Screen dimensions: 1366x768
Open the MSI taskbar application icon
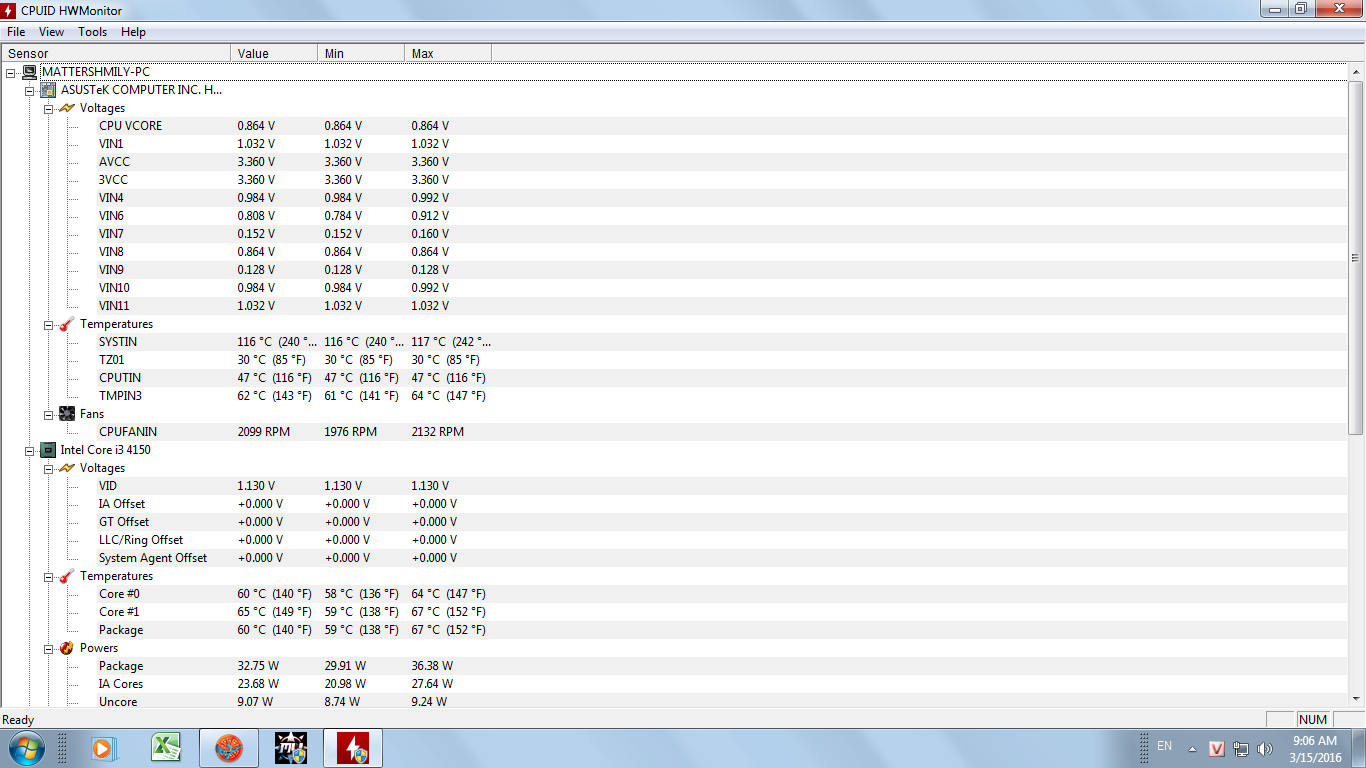tap(290, 748)
